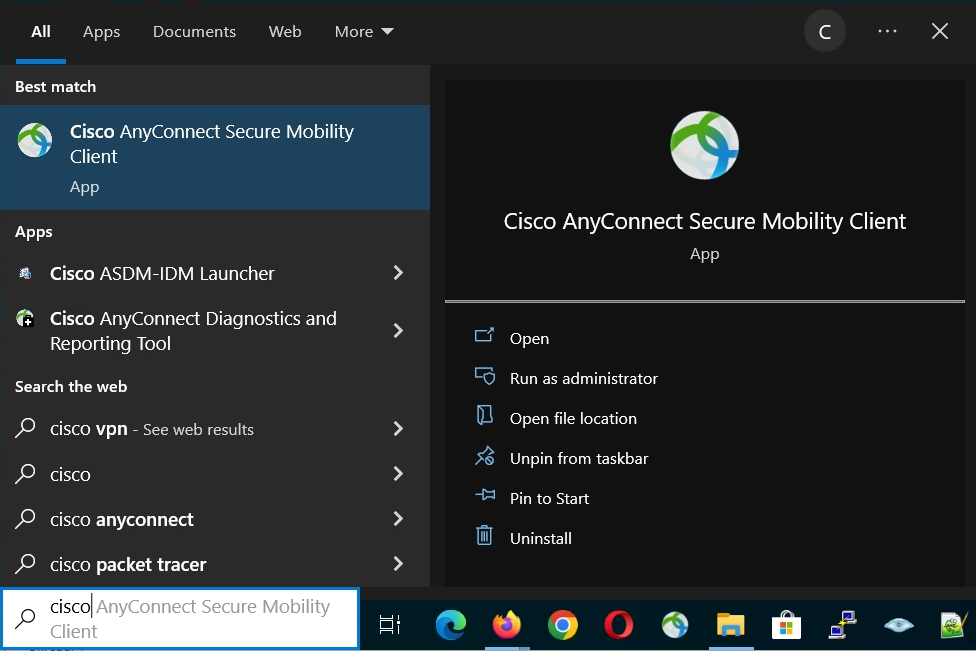Expand AnyConnect Diagnostics and Reporting Tool arrow

(x=398, y=331)
